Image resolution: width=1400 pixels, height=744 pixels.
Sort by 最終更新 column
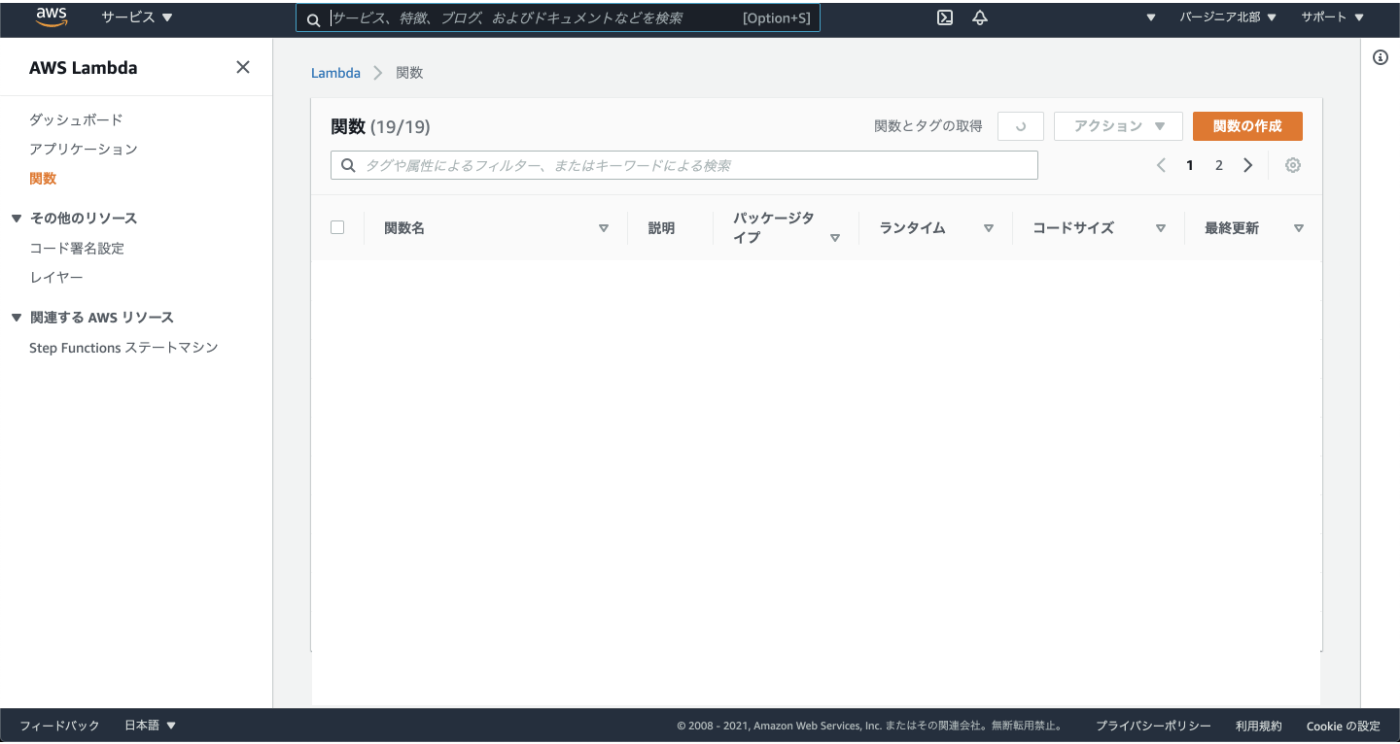(1299, 228)
